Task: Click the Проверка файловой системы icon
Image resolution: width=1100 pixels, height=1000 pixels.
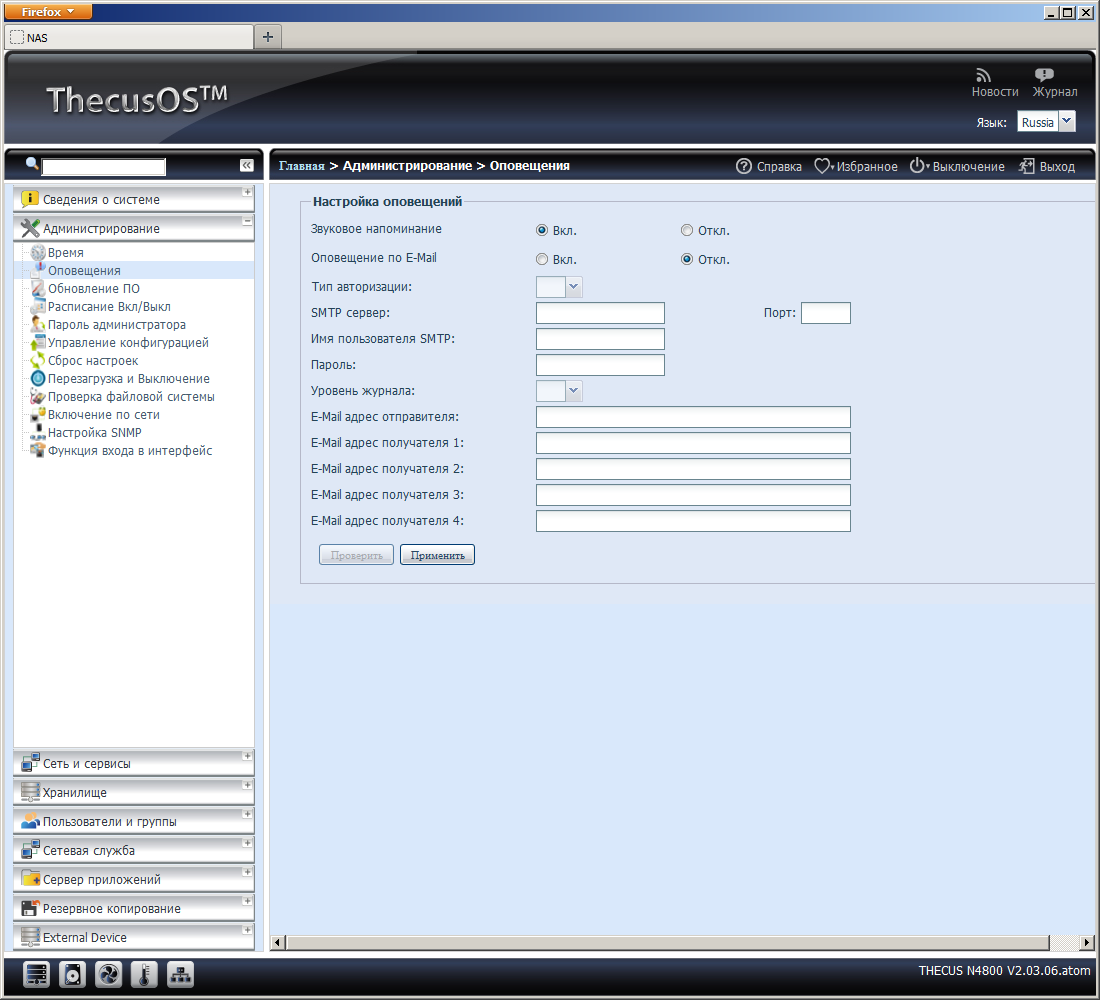Action: [x=38, y=396]
